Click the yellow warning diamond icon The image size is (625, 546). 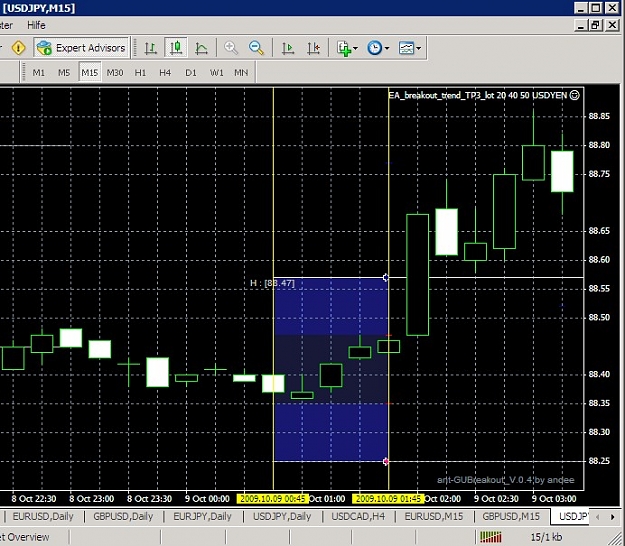click(18, 48)
